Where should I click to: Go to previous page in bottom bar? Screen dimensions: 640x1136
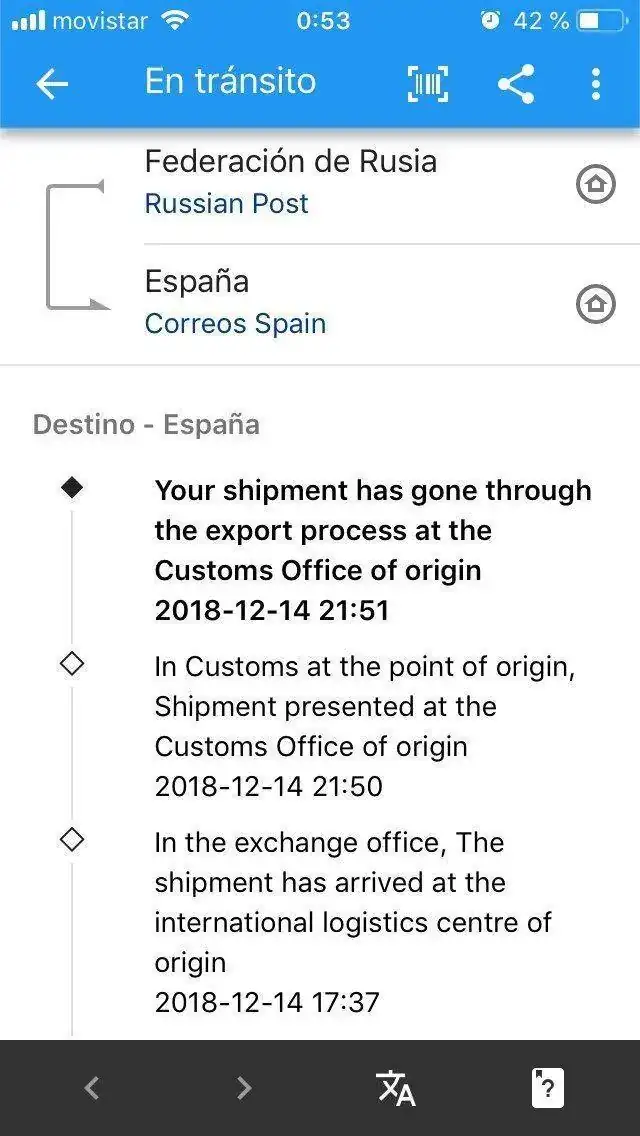click(91, 1087)
